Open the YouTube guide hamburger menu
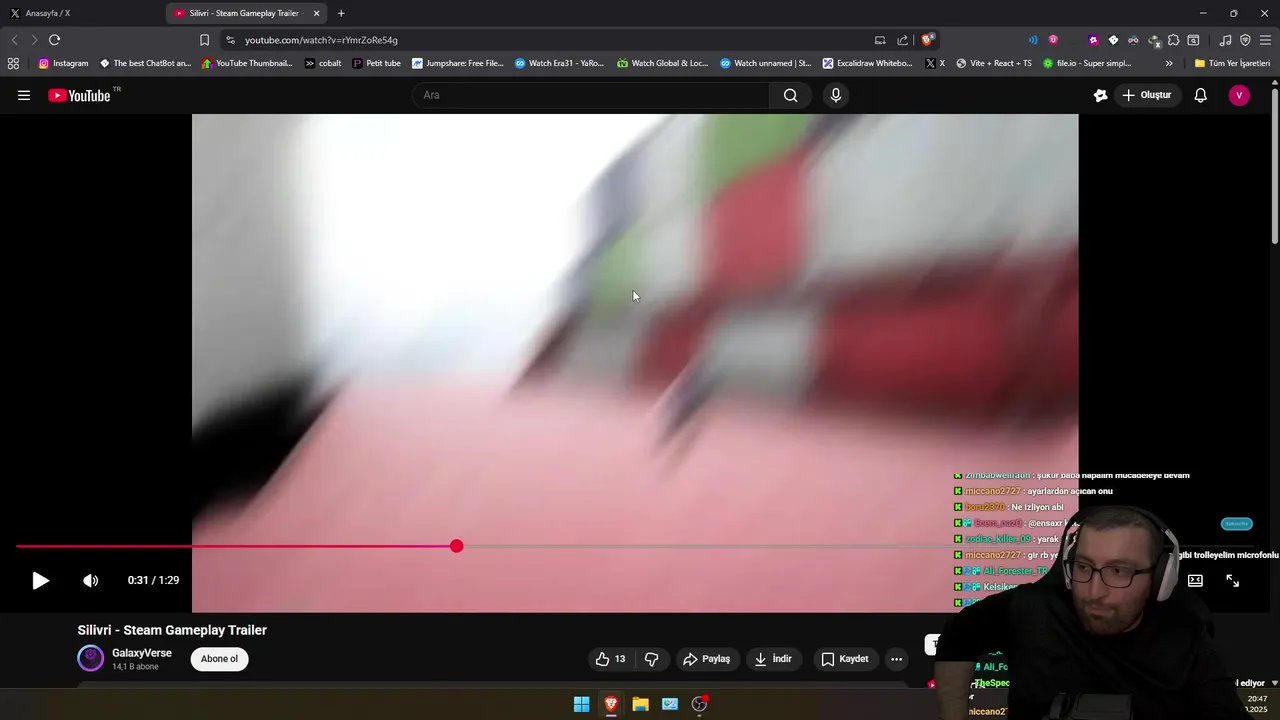 tap(24, 95)
